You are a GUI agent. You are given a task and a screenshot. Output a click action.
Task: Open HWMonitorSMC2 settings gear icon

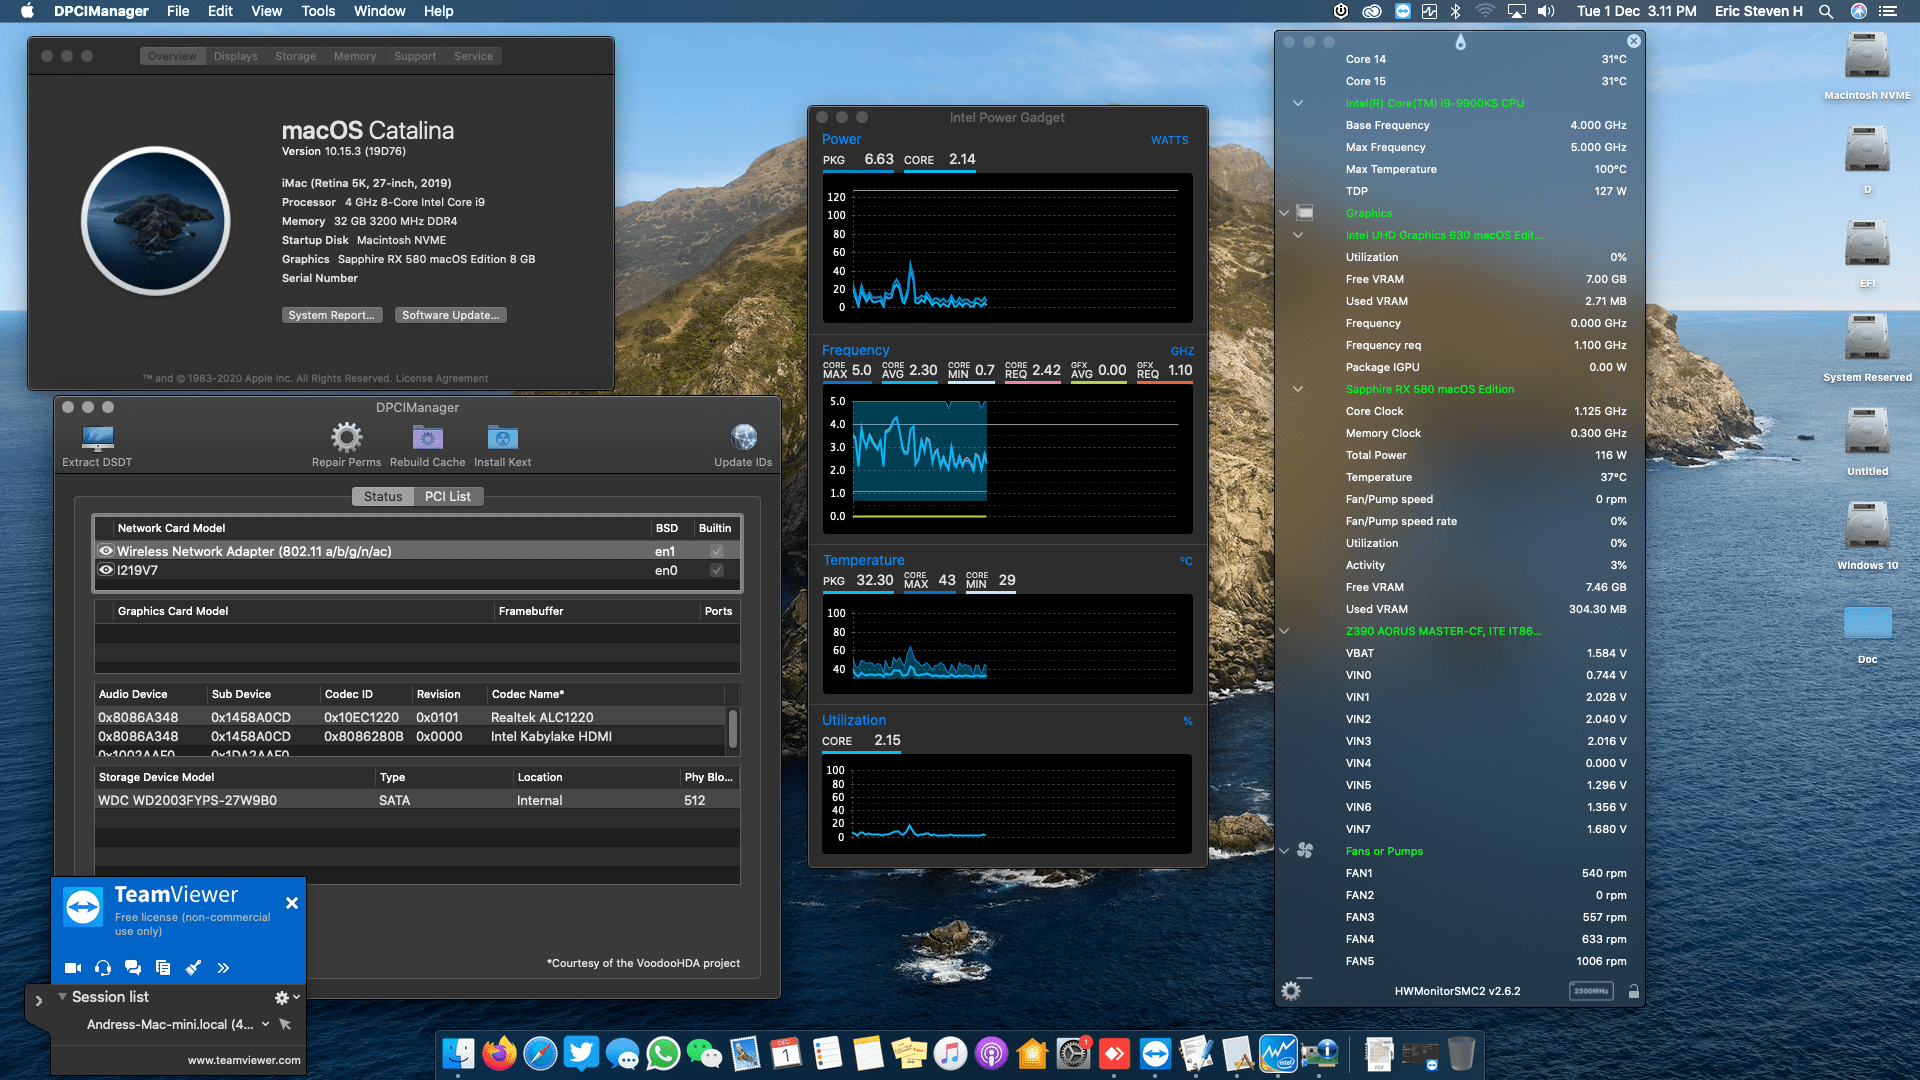tap(1291, 991)
